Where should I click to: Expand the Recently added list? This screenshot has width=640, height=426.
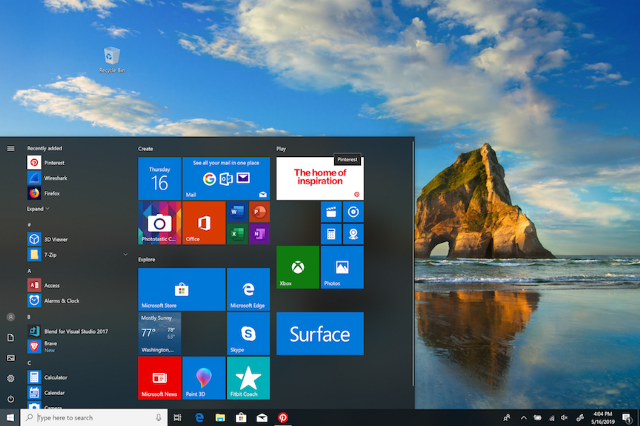[x=38, y=209]
